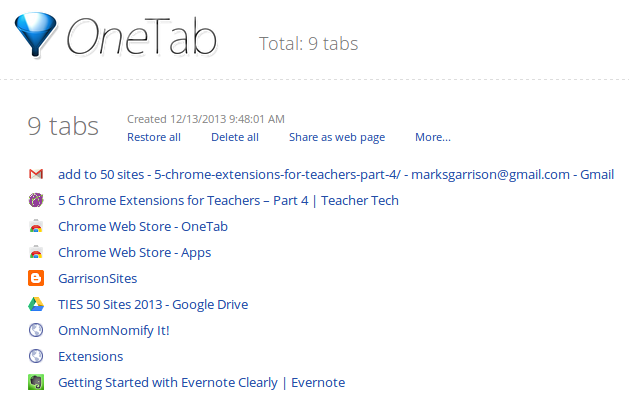Click the Chrome Web Store Apps favicon

tap(36, 252)
